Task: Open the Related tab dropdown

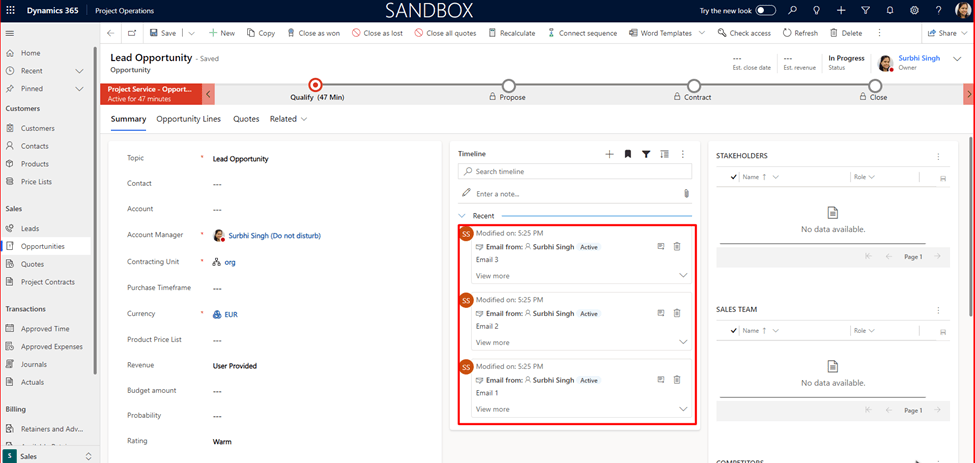Action: pos(288,119)
